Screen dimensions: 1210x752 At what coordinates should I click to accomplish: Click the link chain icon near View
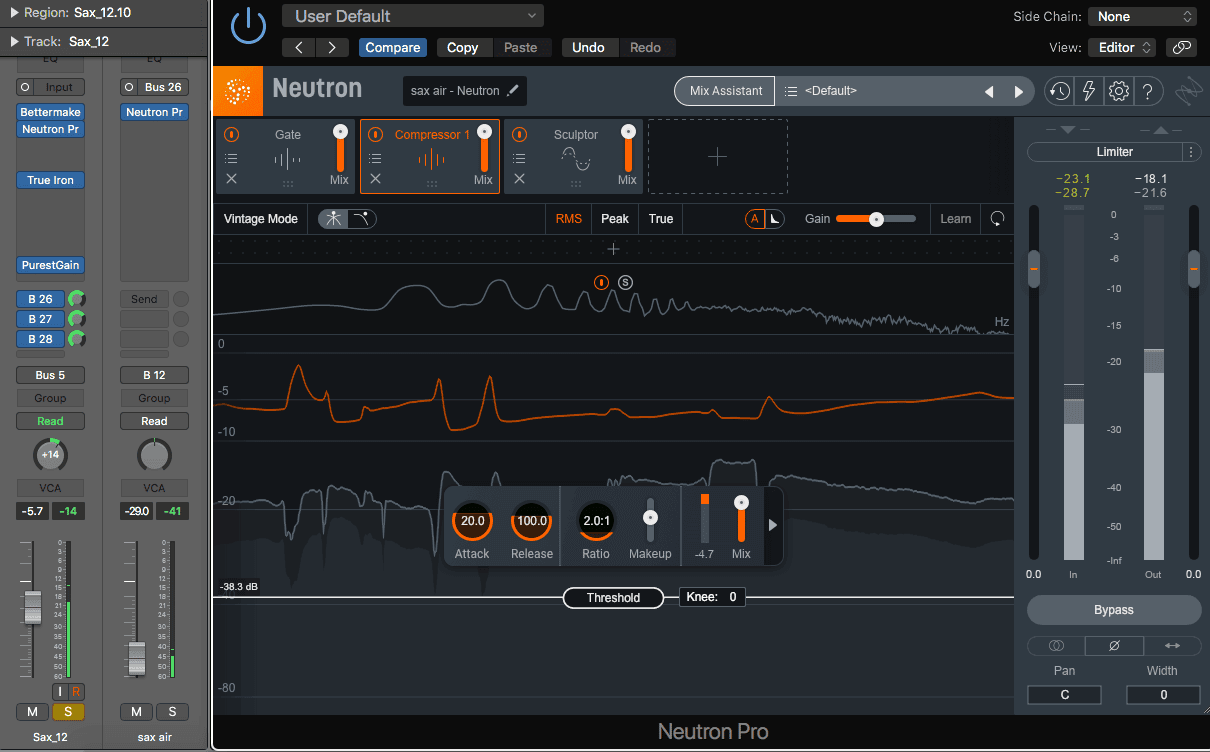click(x=1181, y=47)
